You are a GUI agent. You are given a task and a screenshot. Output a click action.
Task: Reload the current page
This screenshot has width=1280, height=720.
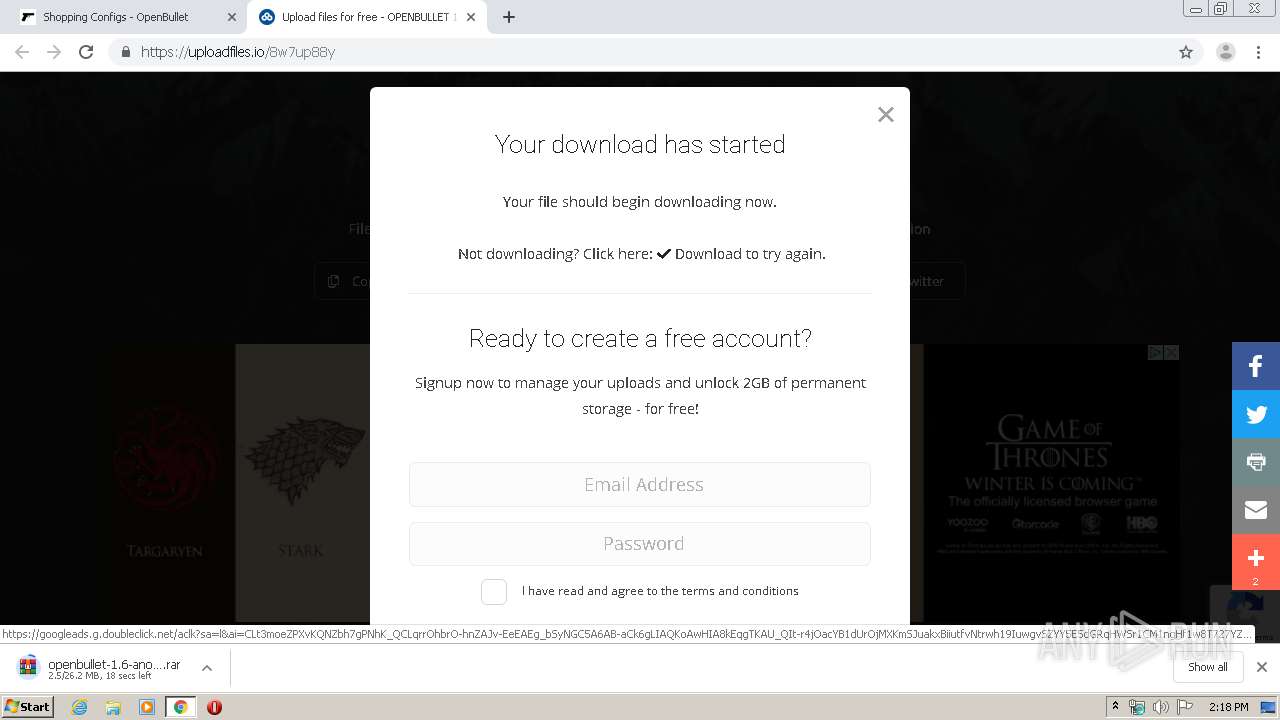(x=86, y=52)
